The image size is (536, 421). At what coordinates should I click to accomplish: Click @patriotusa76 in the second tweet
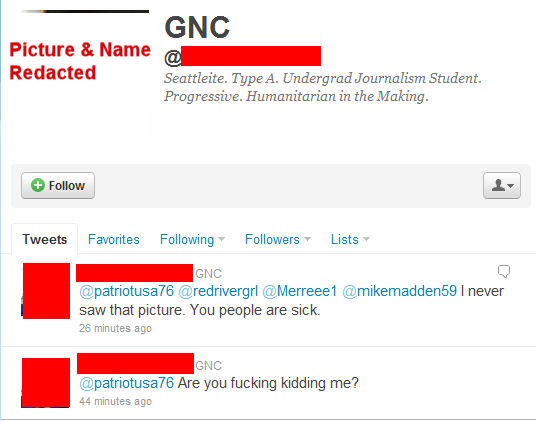click(x=126, y=383)
